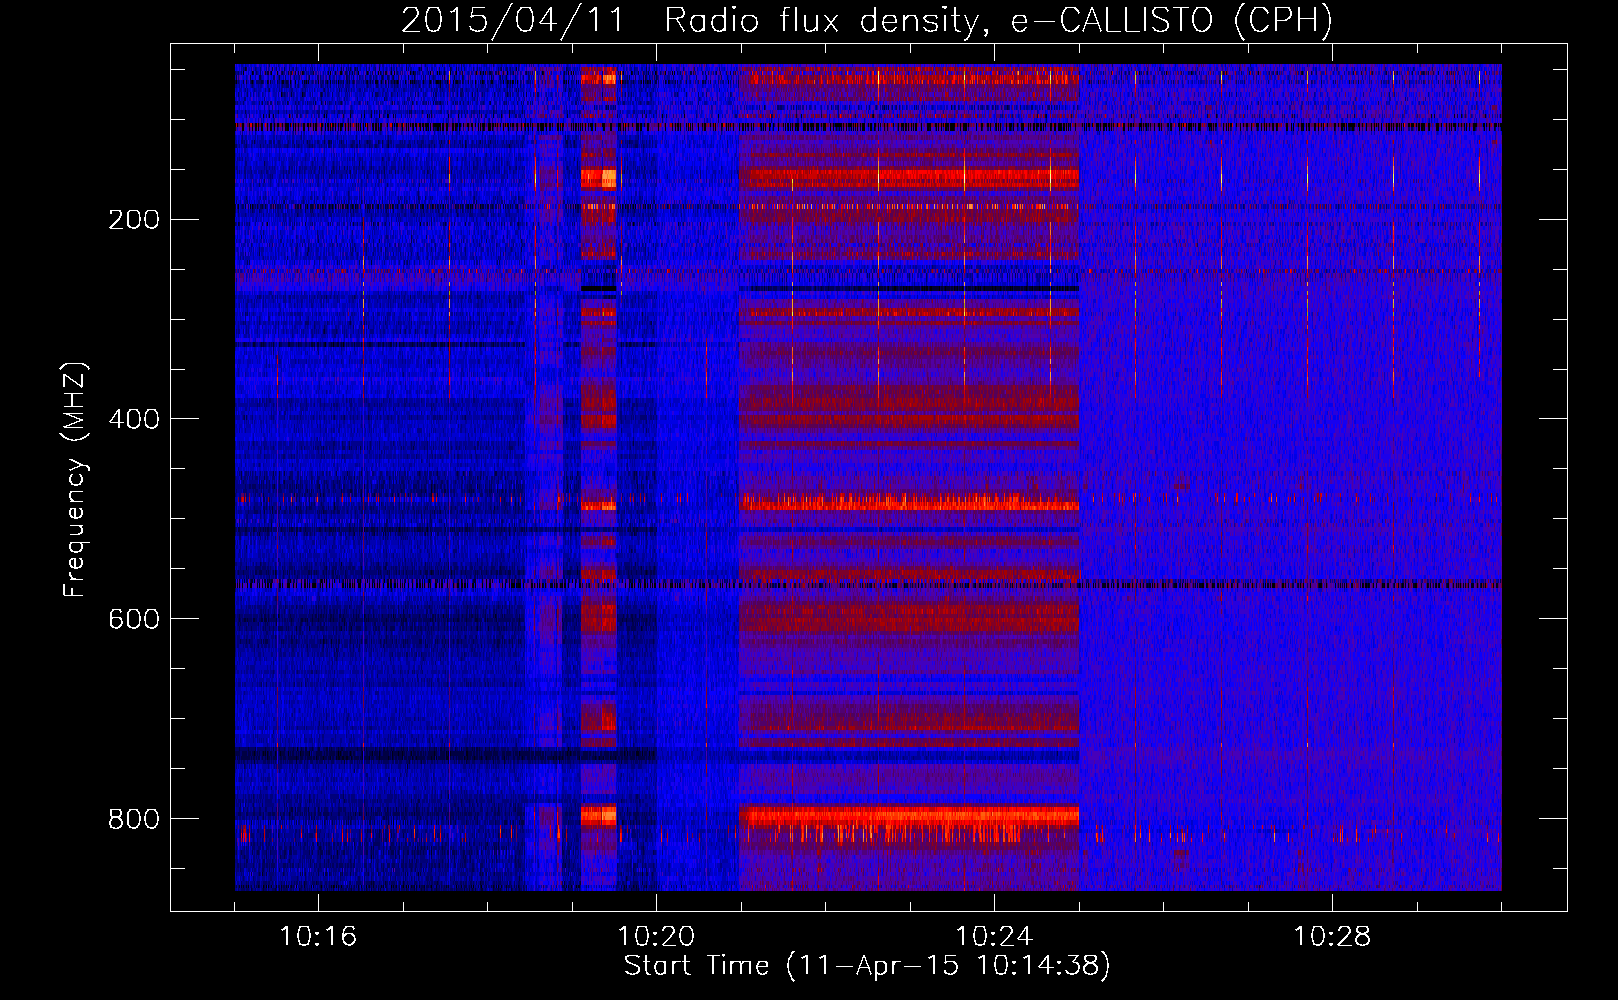Click the 10:24 time tick label
This screenshot has height=1000, width=1618.
click(x=994, y=937)
